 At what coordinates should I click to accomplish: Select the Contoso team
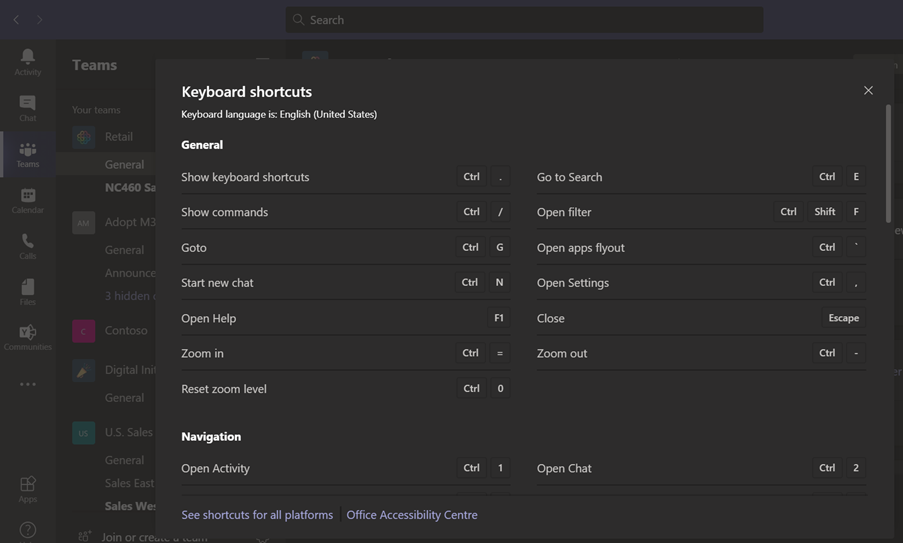(126, 331)
